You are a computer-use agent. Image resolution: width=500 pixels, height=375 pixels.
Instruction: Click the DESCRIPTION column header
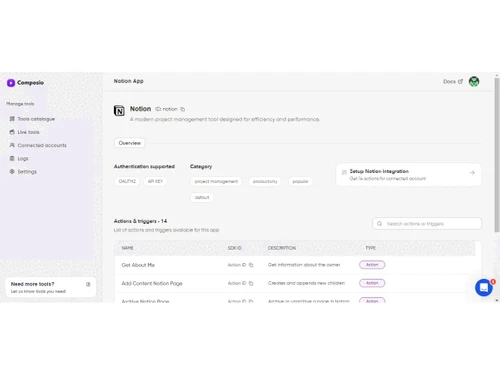coord(282,248)
